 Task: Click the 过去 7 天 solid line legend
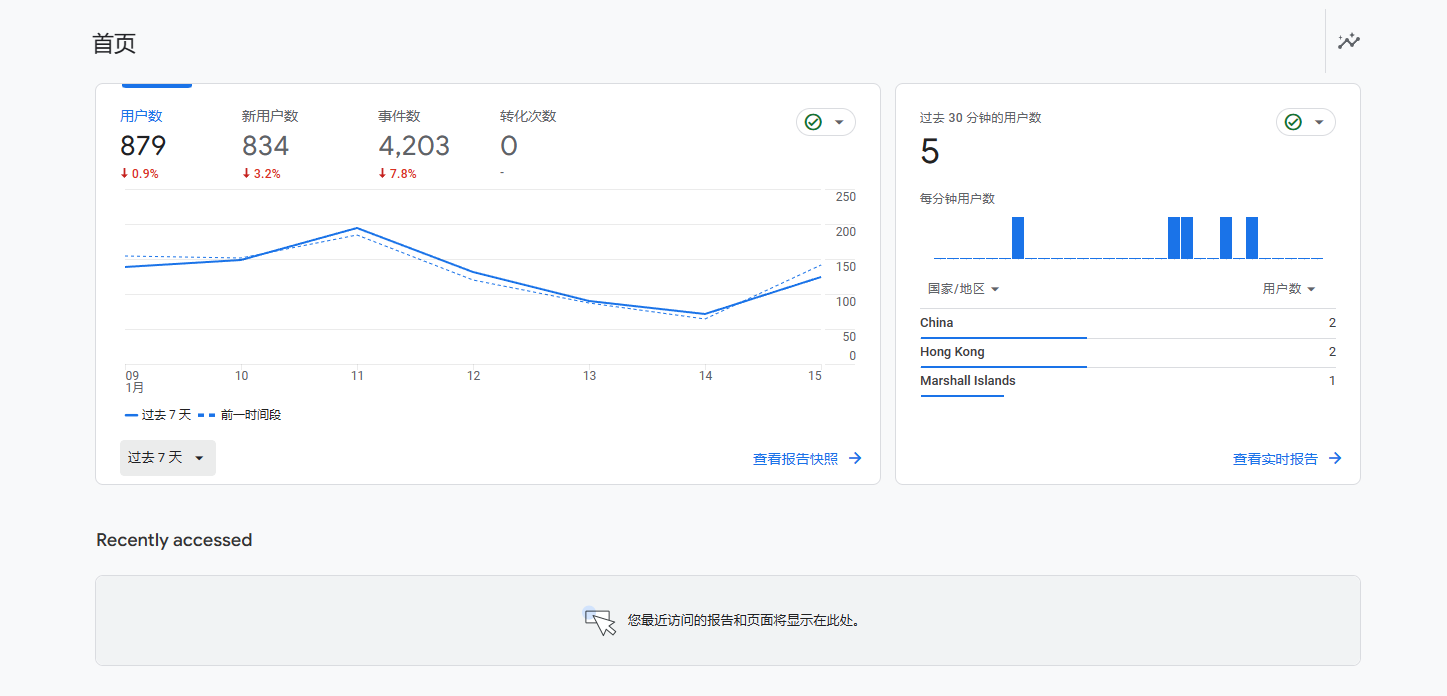[x=158, y=415]
